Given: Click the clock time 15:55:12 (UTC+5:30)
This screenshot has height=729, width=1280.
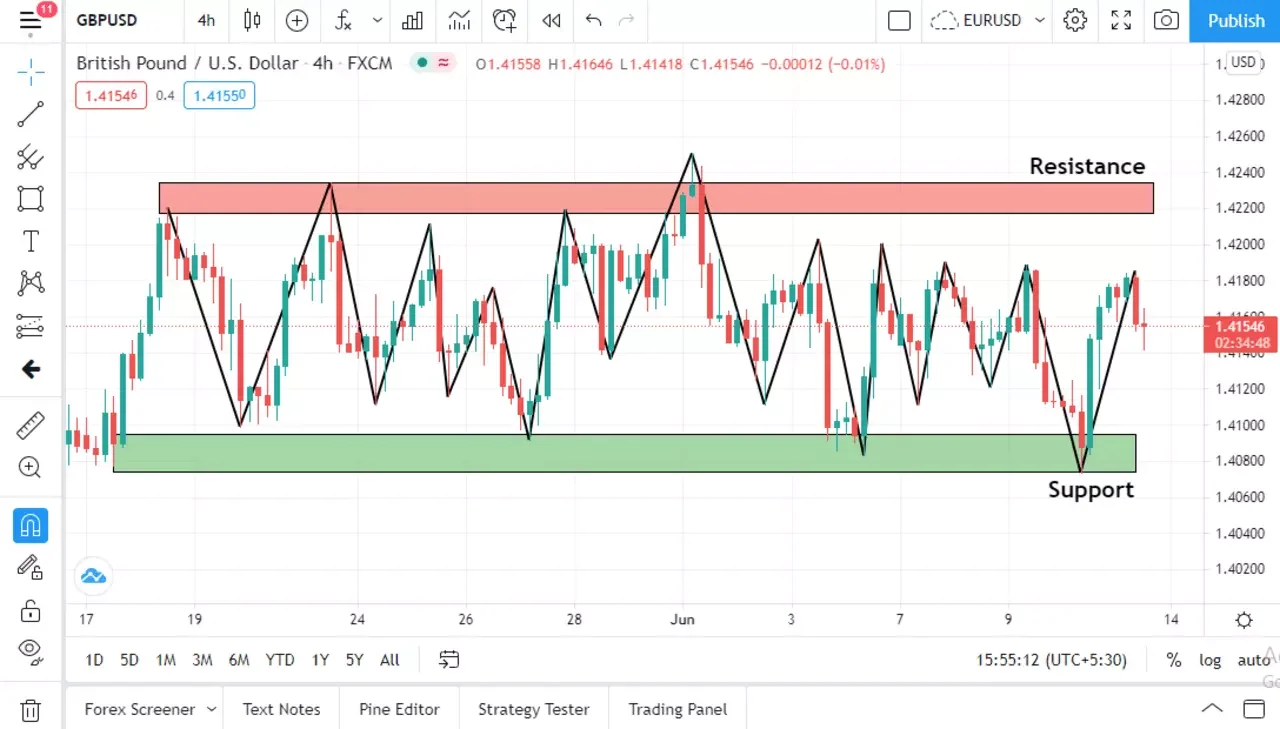Looking at the screenshot, I should 1052,660.
